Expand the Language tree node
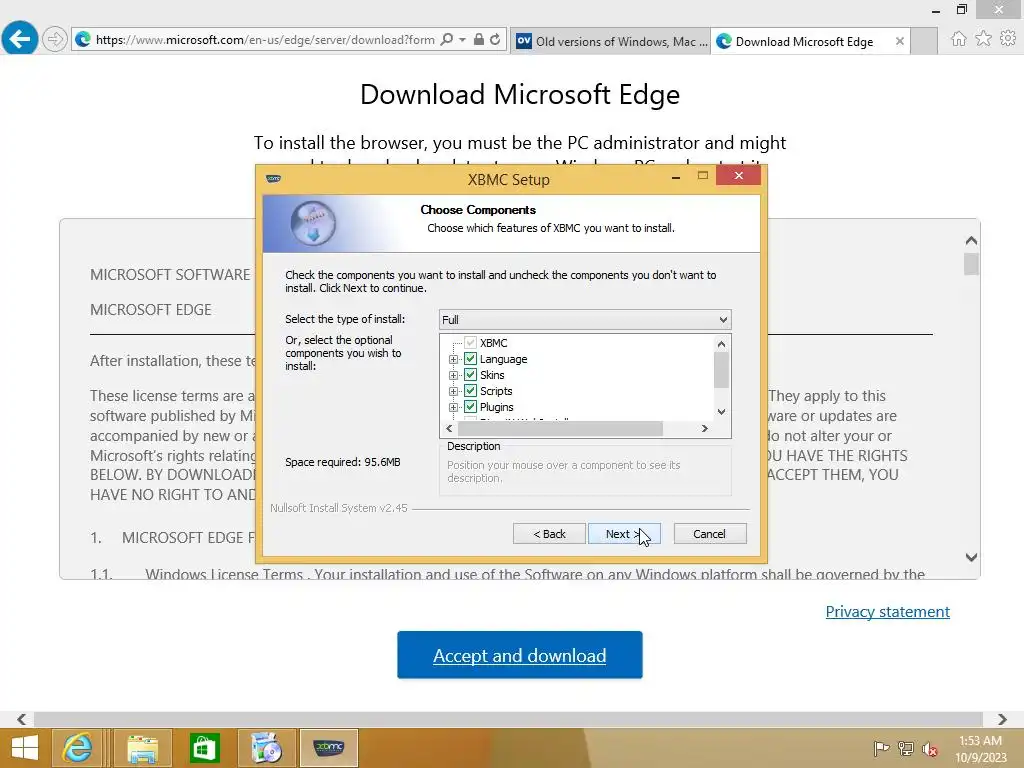 click(x=453, y=359)
